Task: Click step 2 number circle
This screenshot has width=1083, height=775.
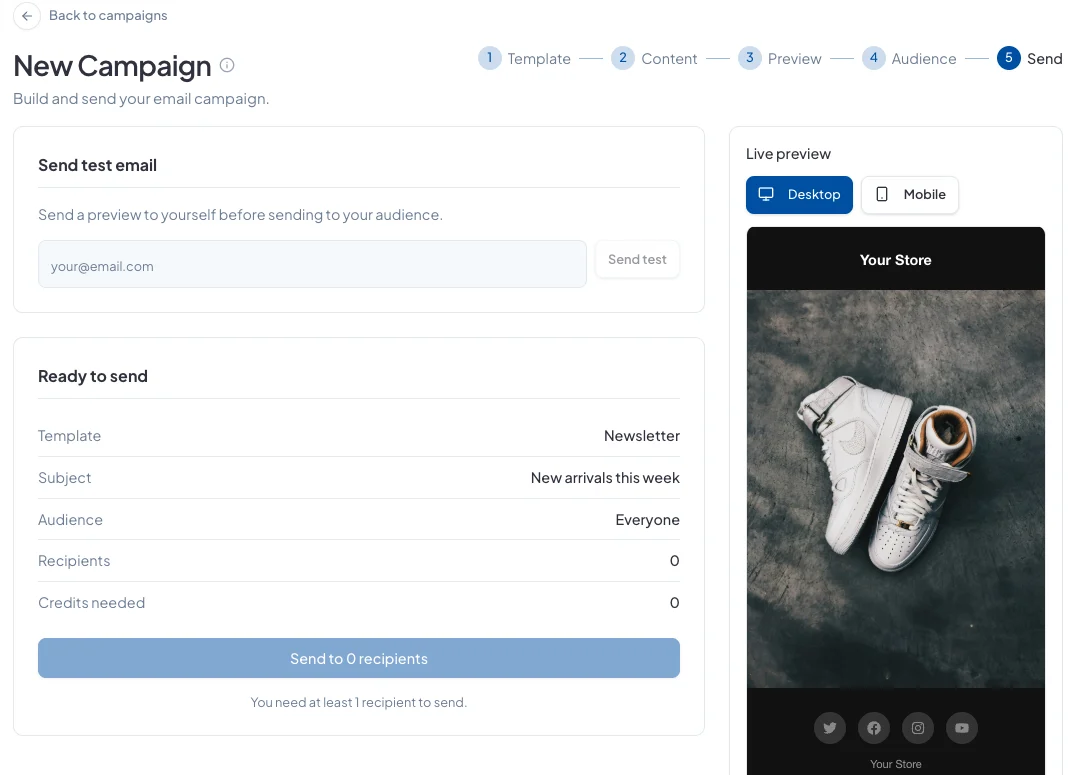Action: coord(622,58)
